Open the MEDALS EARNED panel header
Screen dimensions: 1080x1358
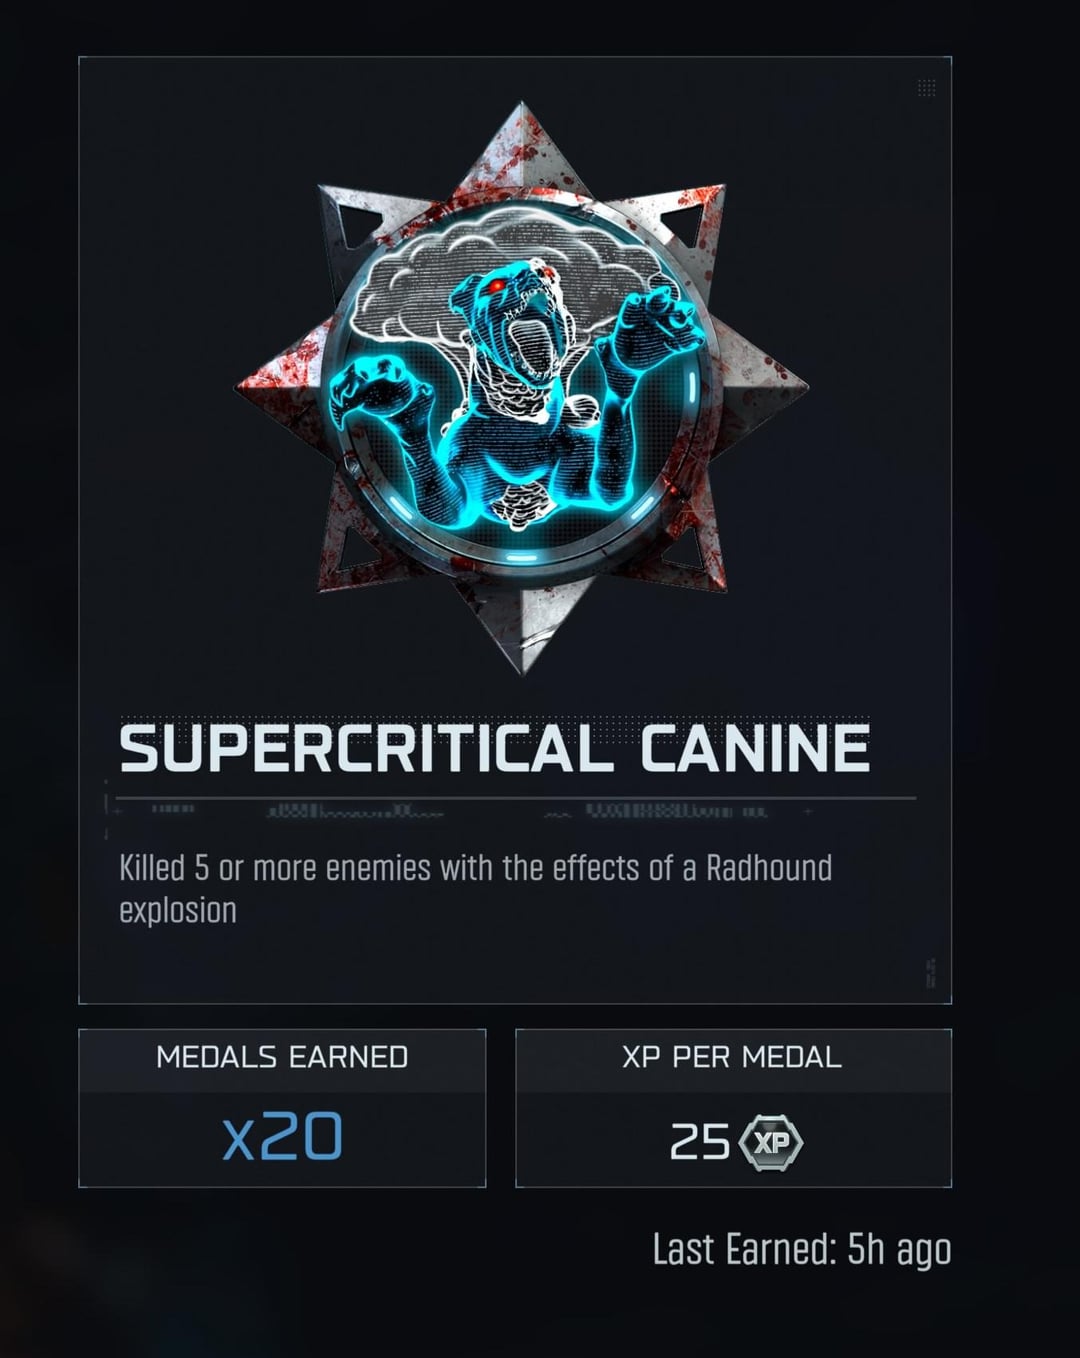click(282, 1057)
